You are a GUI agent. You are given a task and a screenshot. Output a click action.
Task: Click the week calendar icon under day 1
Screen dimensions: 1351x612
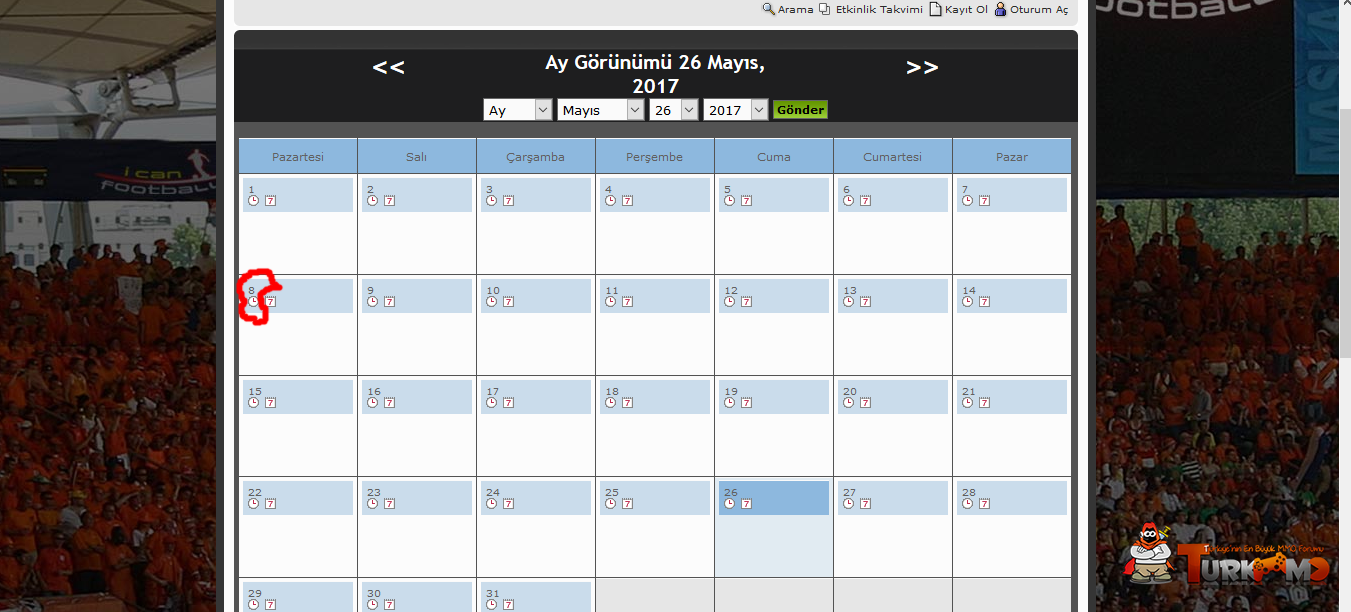coord(271,200)
